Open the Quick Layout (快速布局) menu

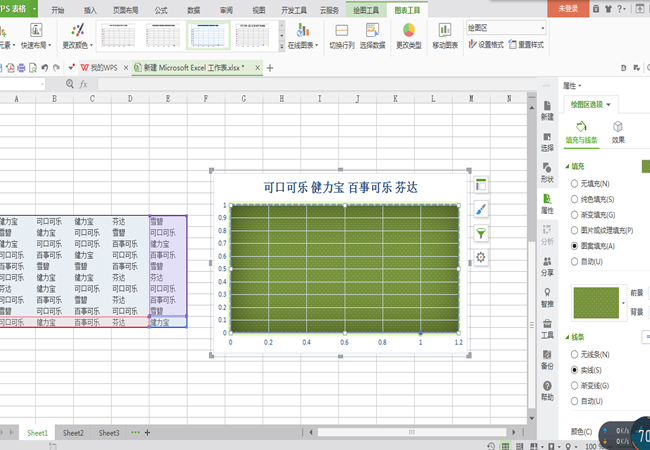click(x=36, y=36)
